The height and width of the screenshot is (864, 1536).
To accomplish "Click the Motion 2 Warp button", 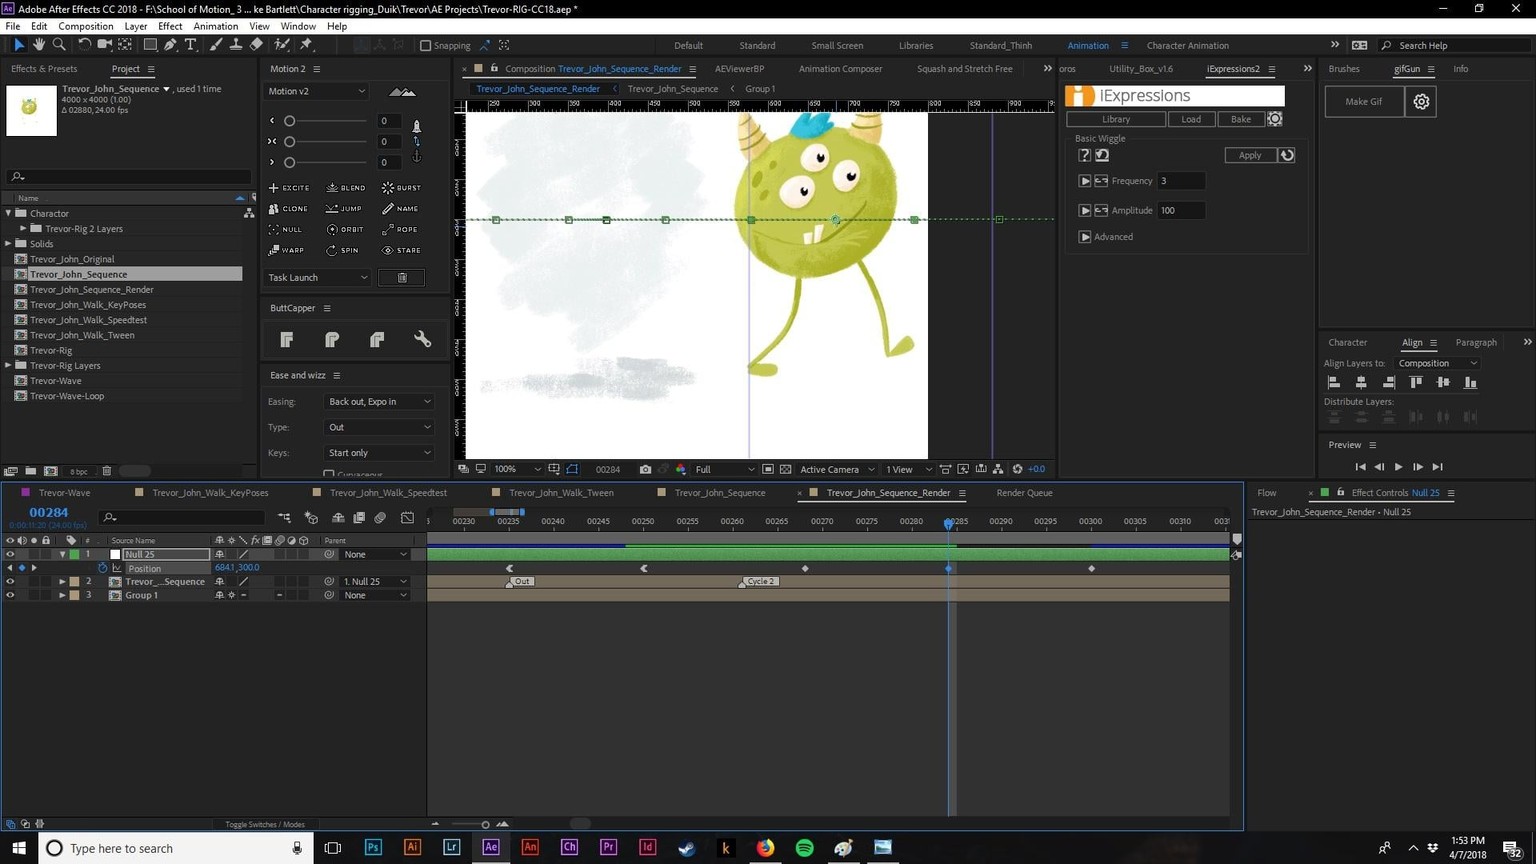I will [x=287, y=251].
